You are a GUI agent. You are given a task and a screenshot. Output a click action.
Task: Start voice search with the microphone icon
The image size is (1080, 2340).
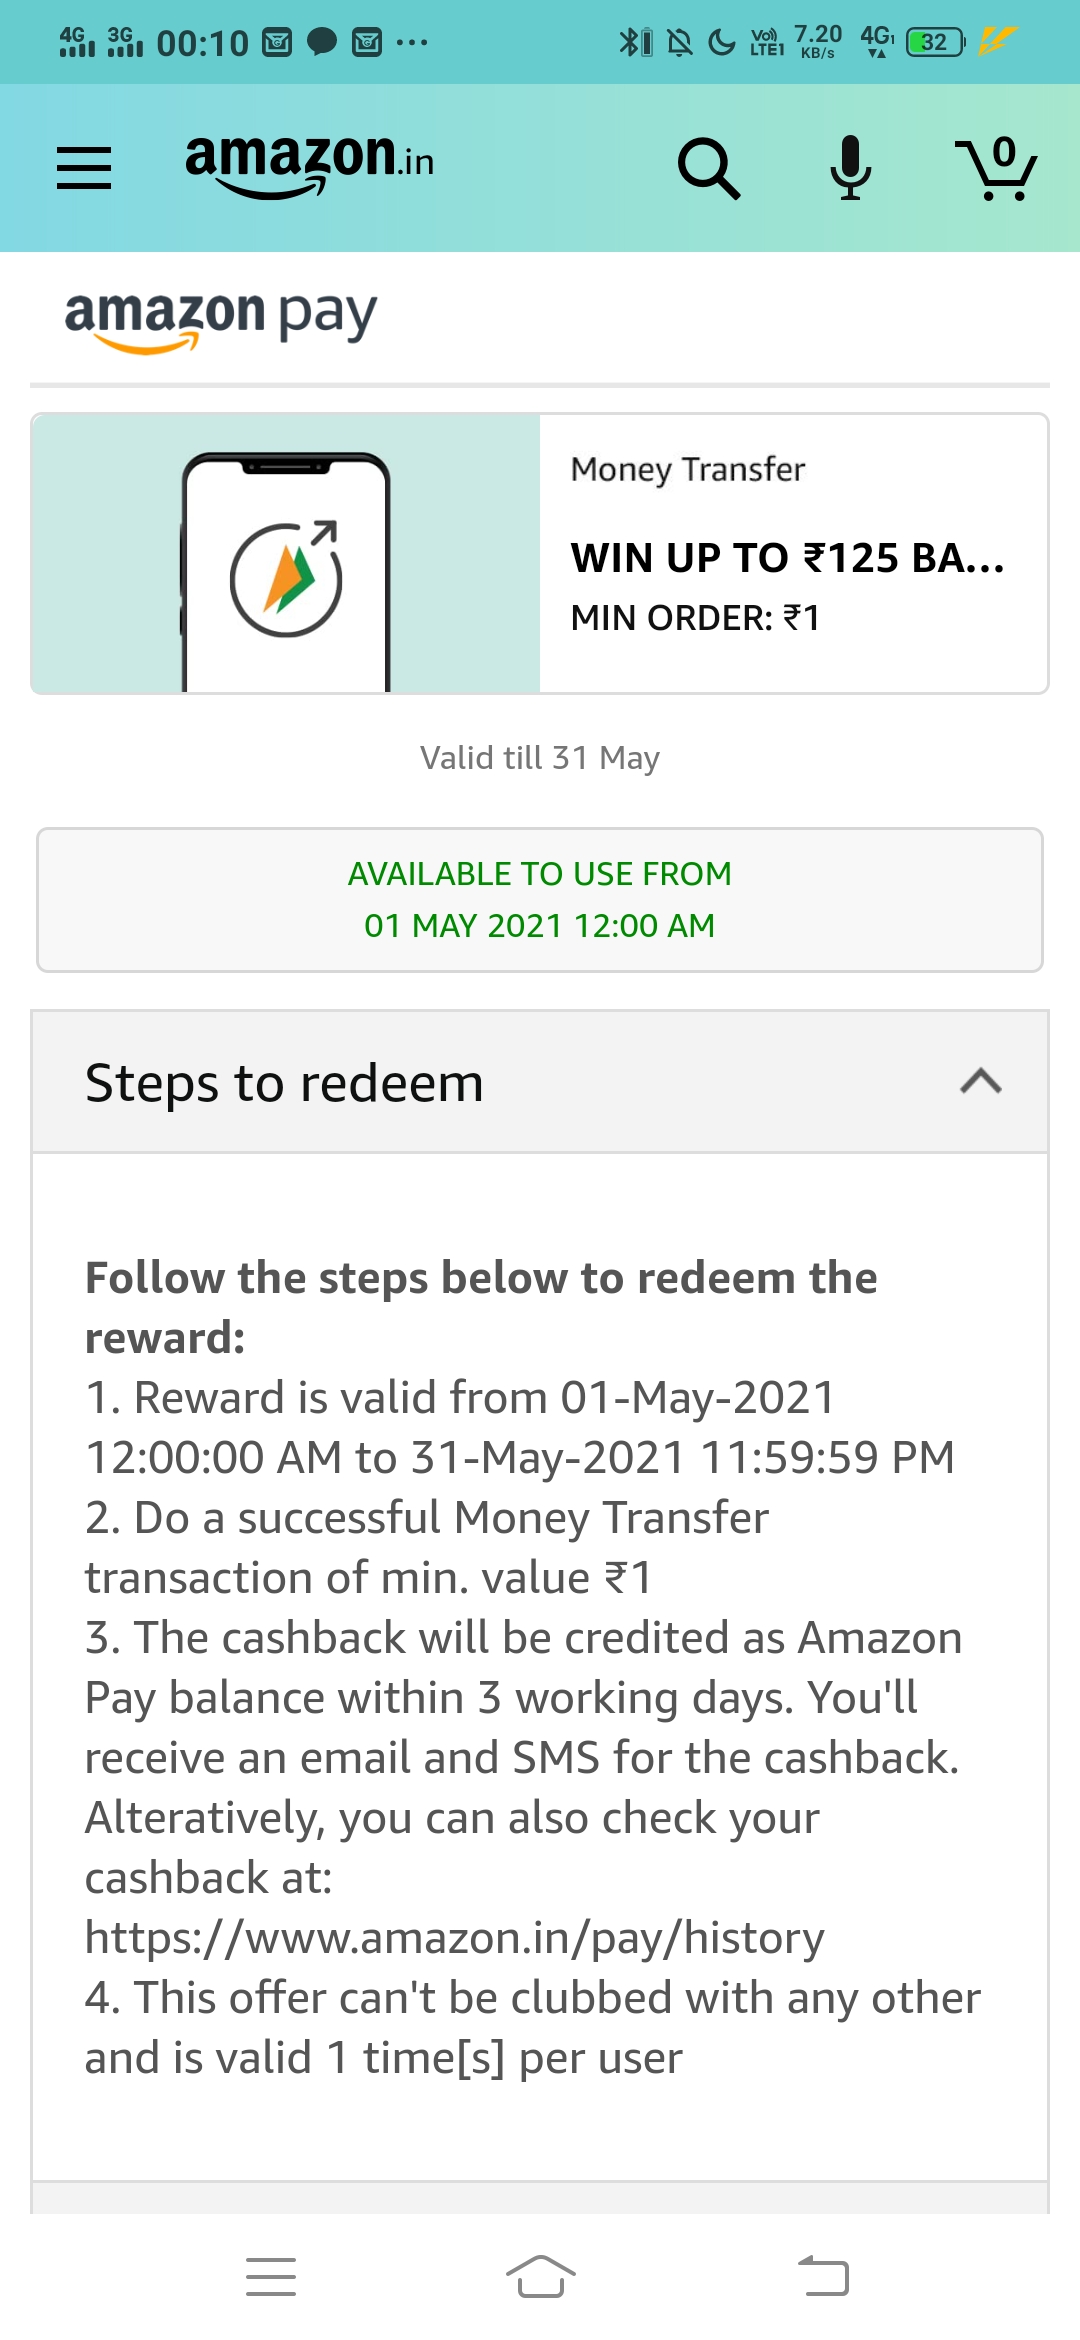point(850,167)
